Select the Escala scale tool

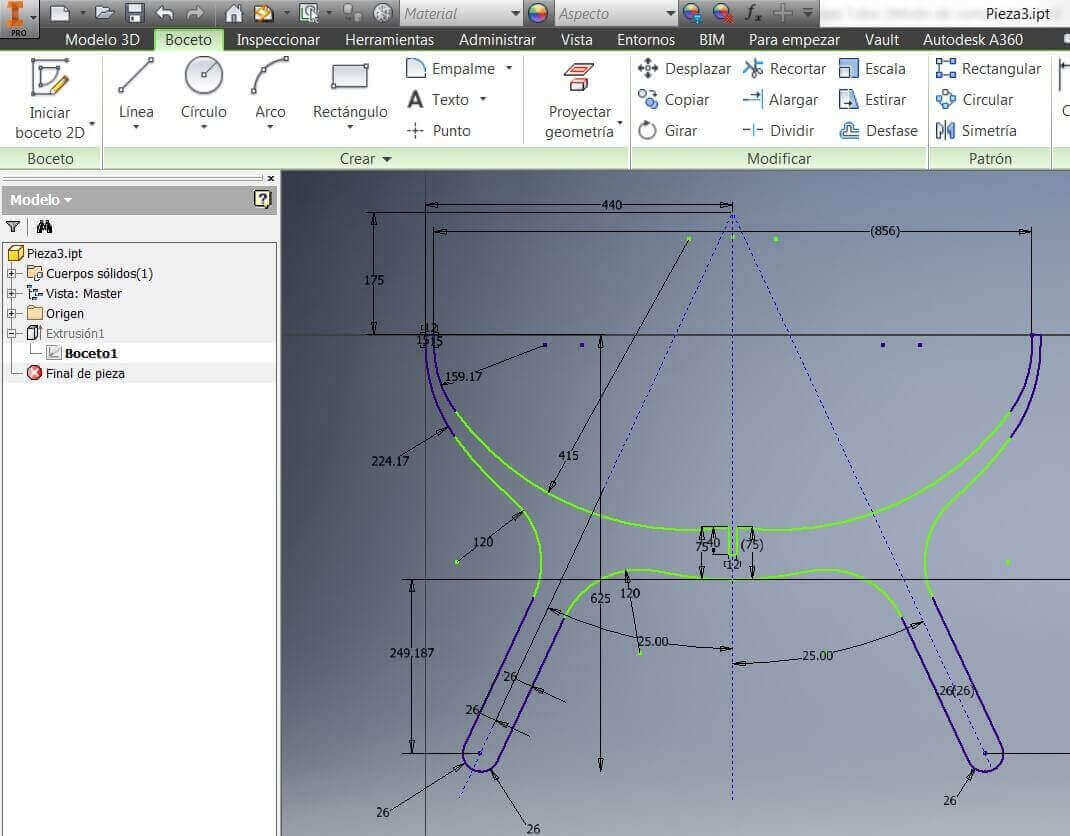[872, 68]
